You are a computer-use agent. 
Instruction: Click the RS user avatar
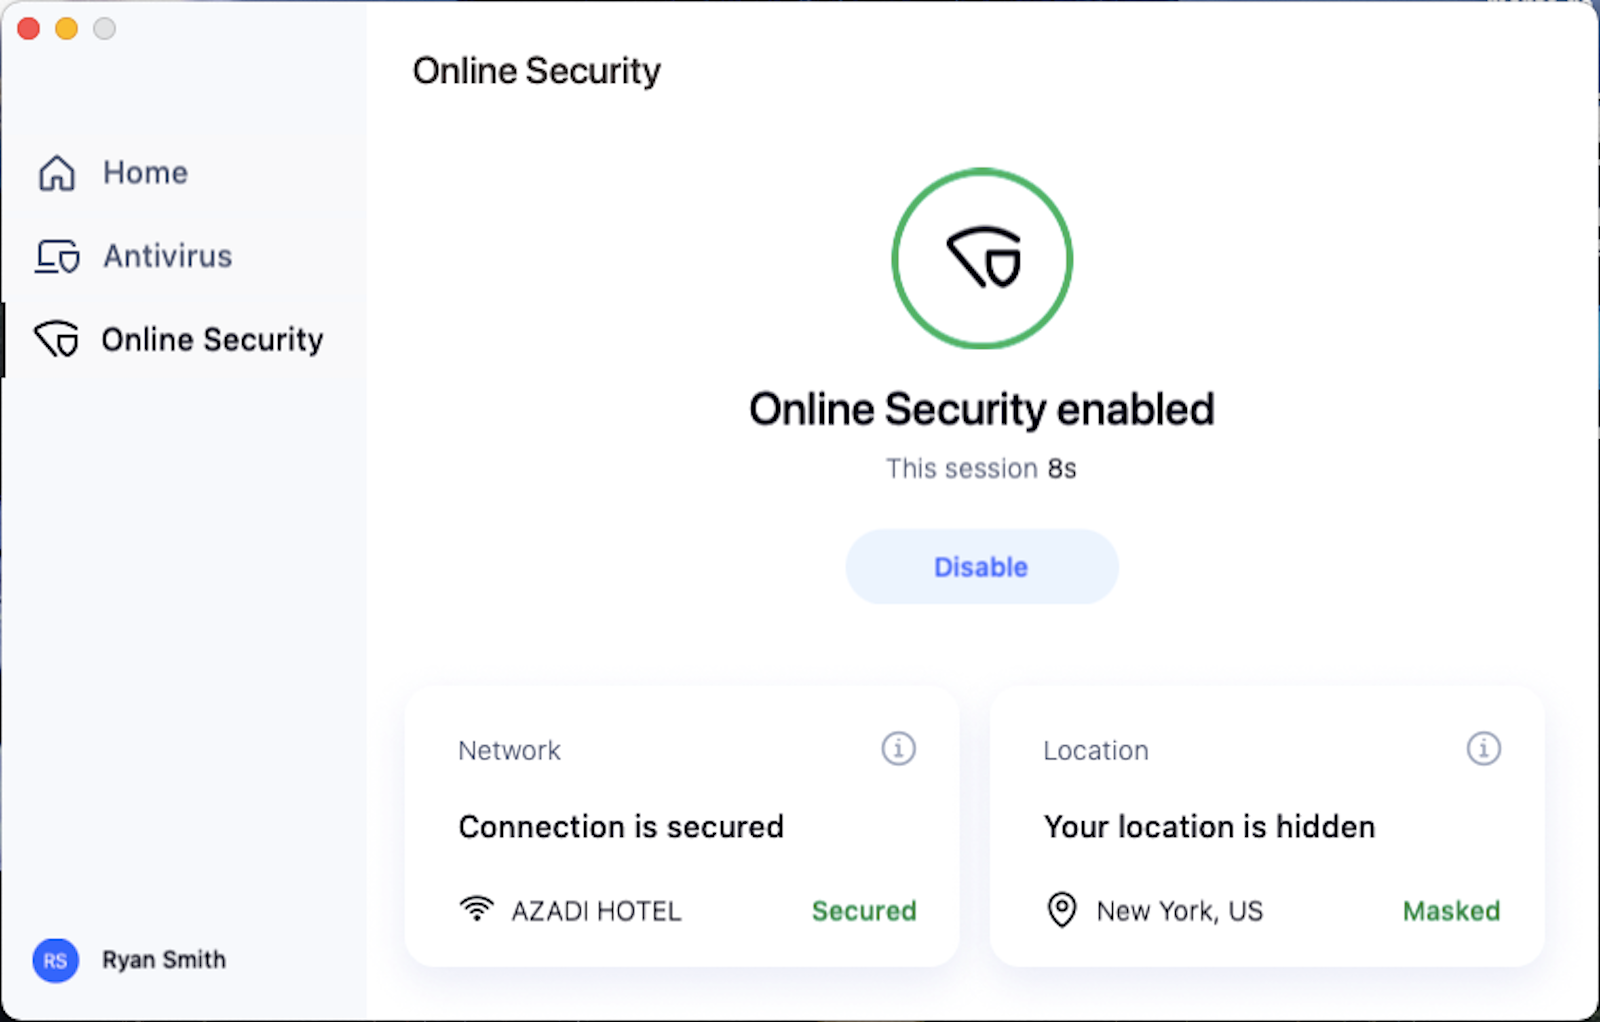pyautogui.click(x=55, y=960)
